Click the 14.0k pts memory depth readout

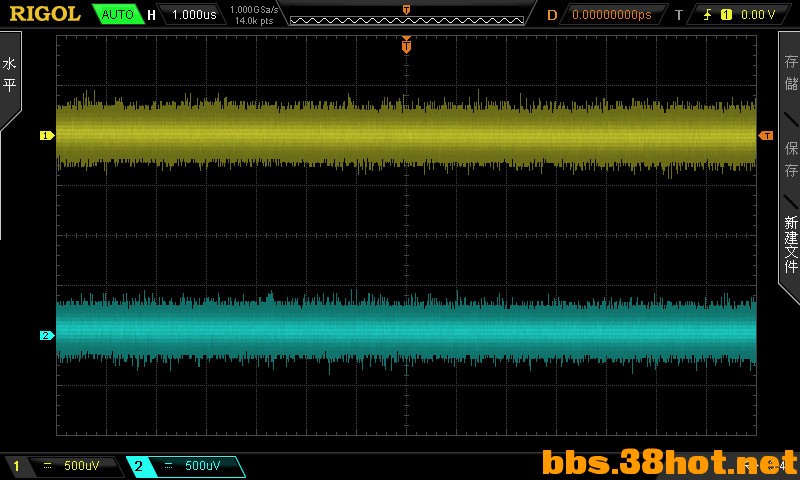click(x=254, y=21)
